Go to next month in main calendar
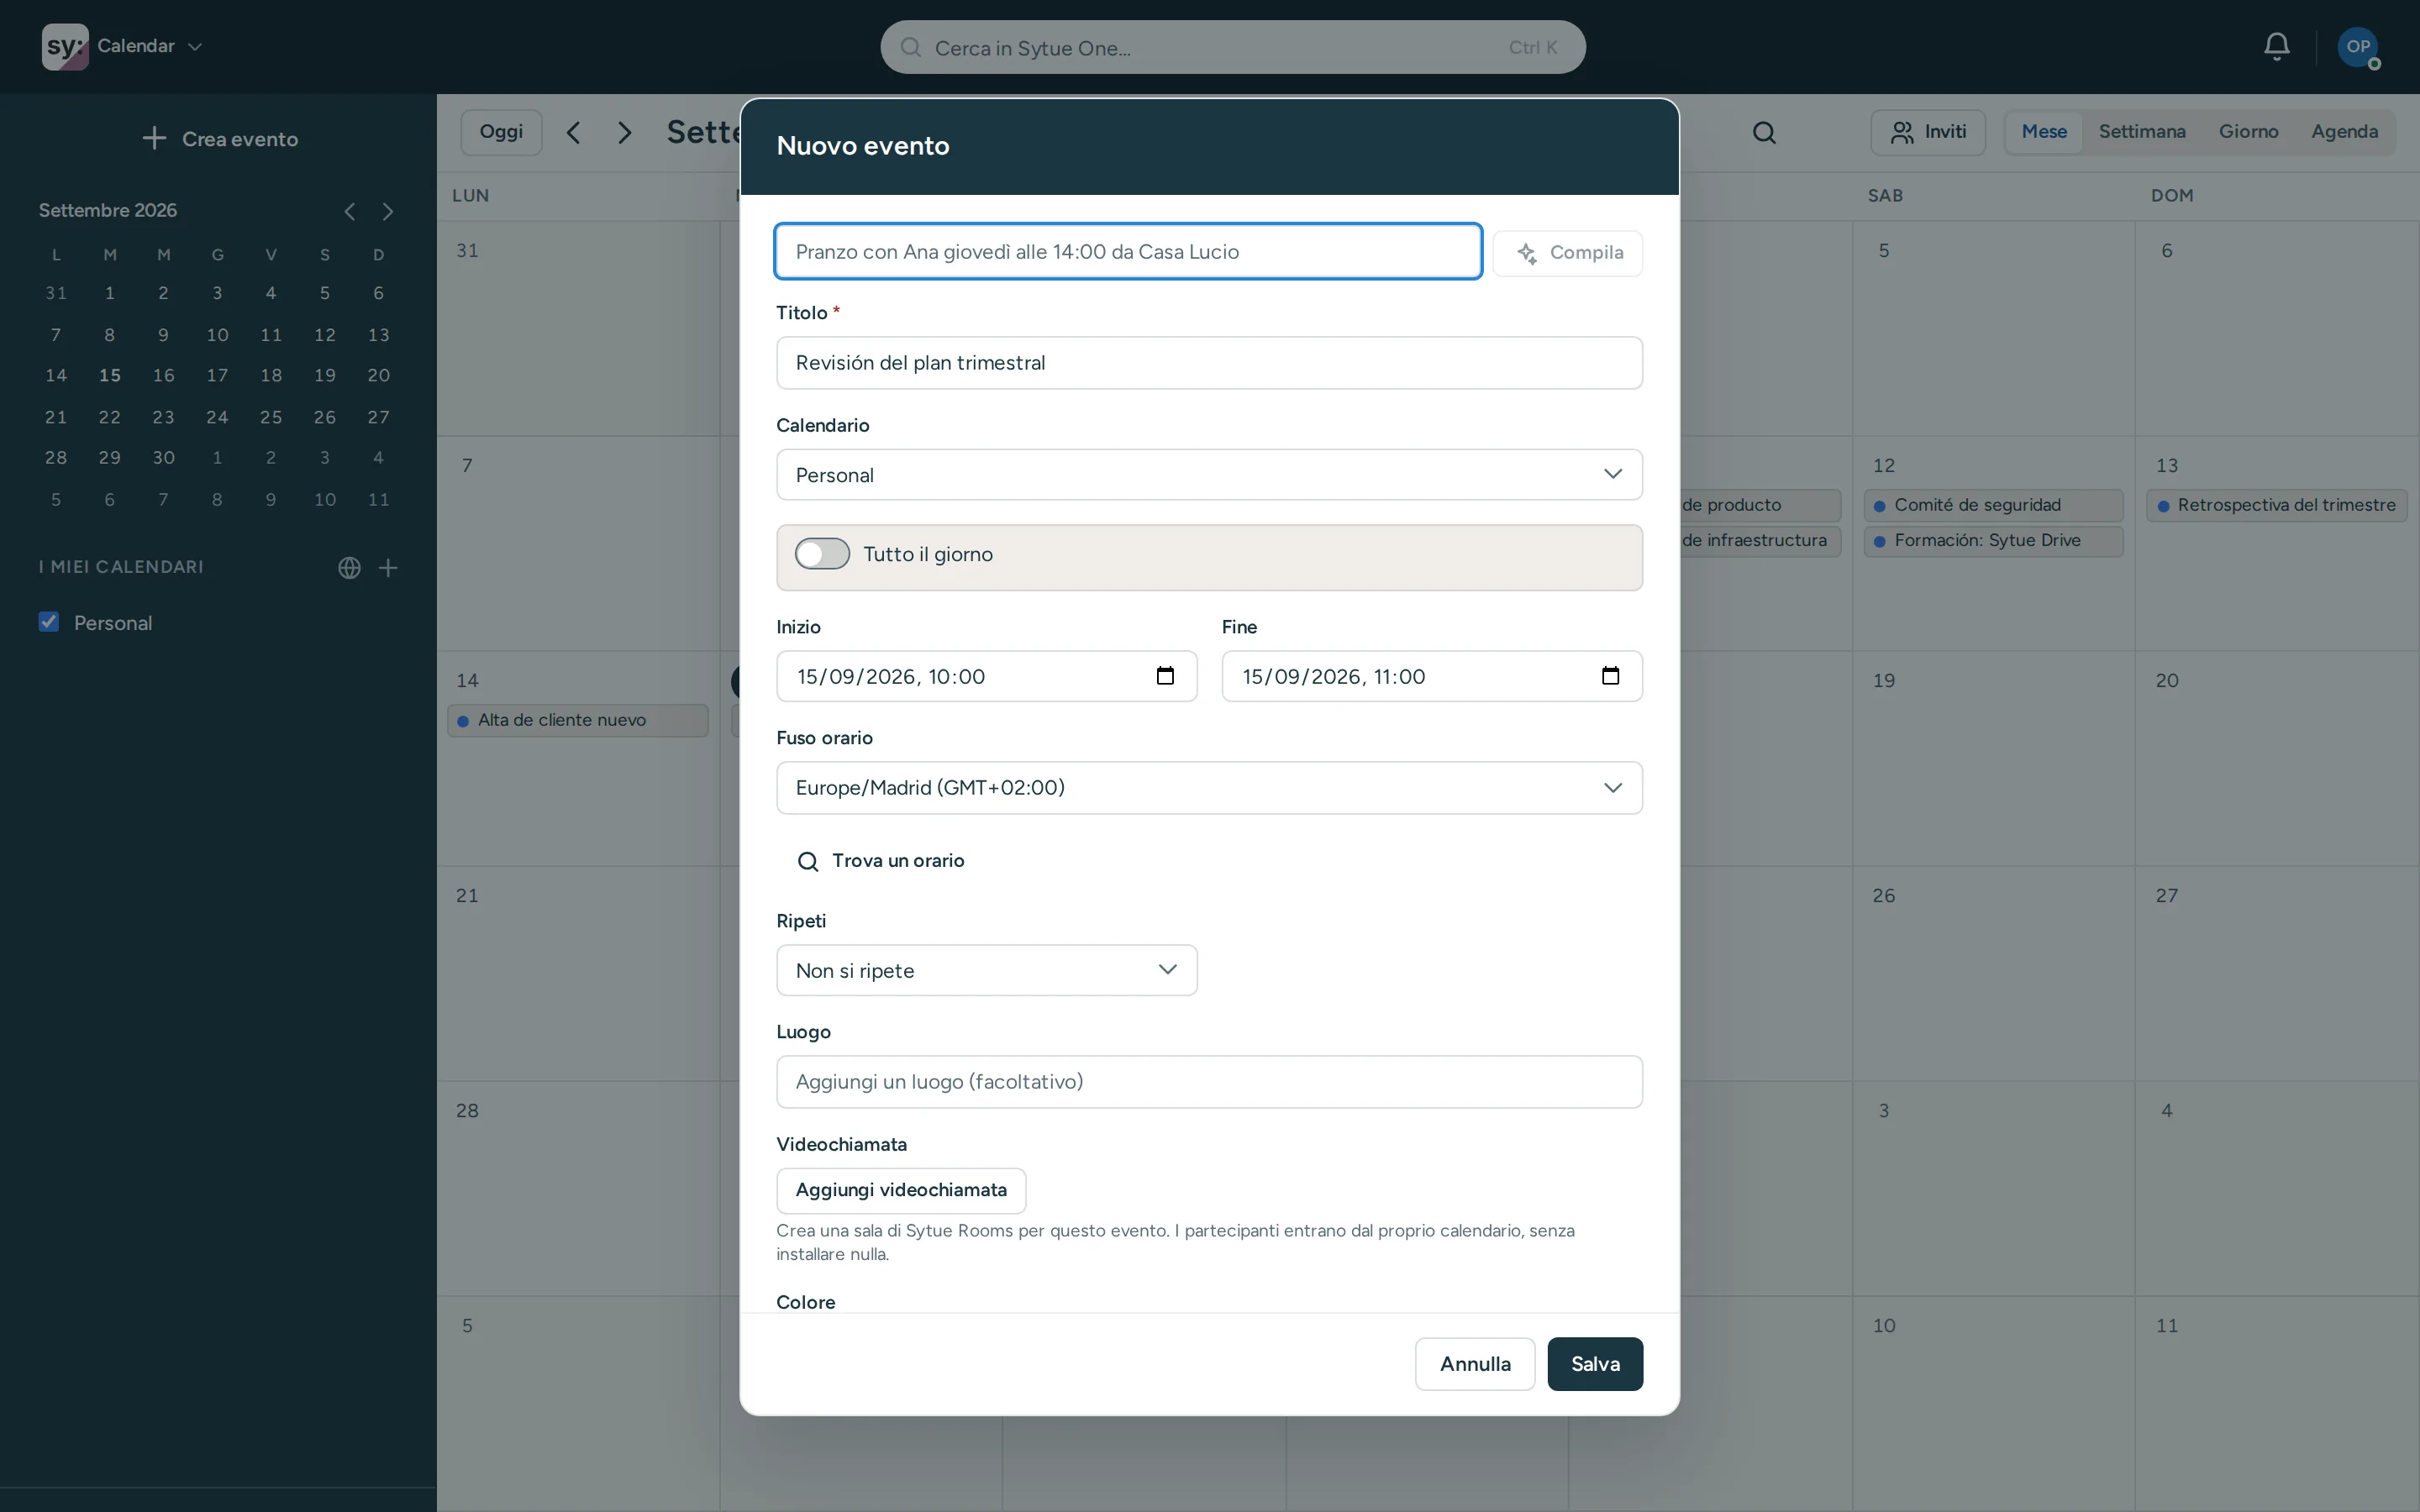2420x1512 pixels. coord(625,132)
